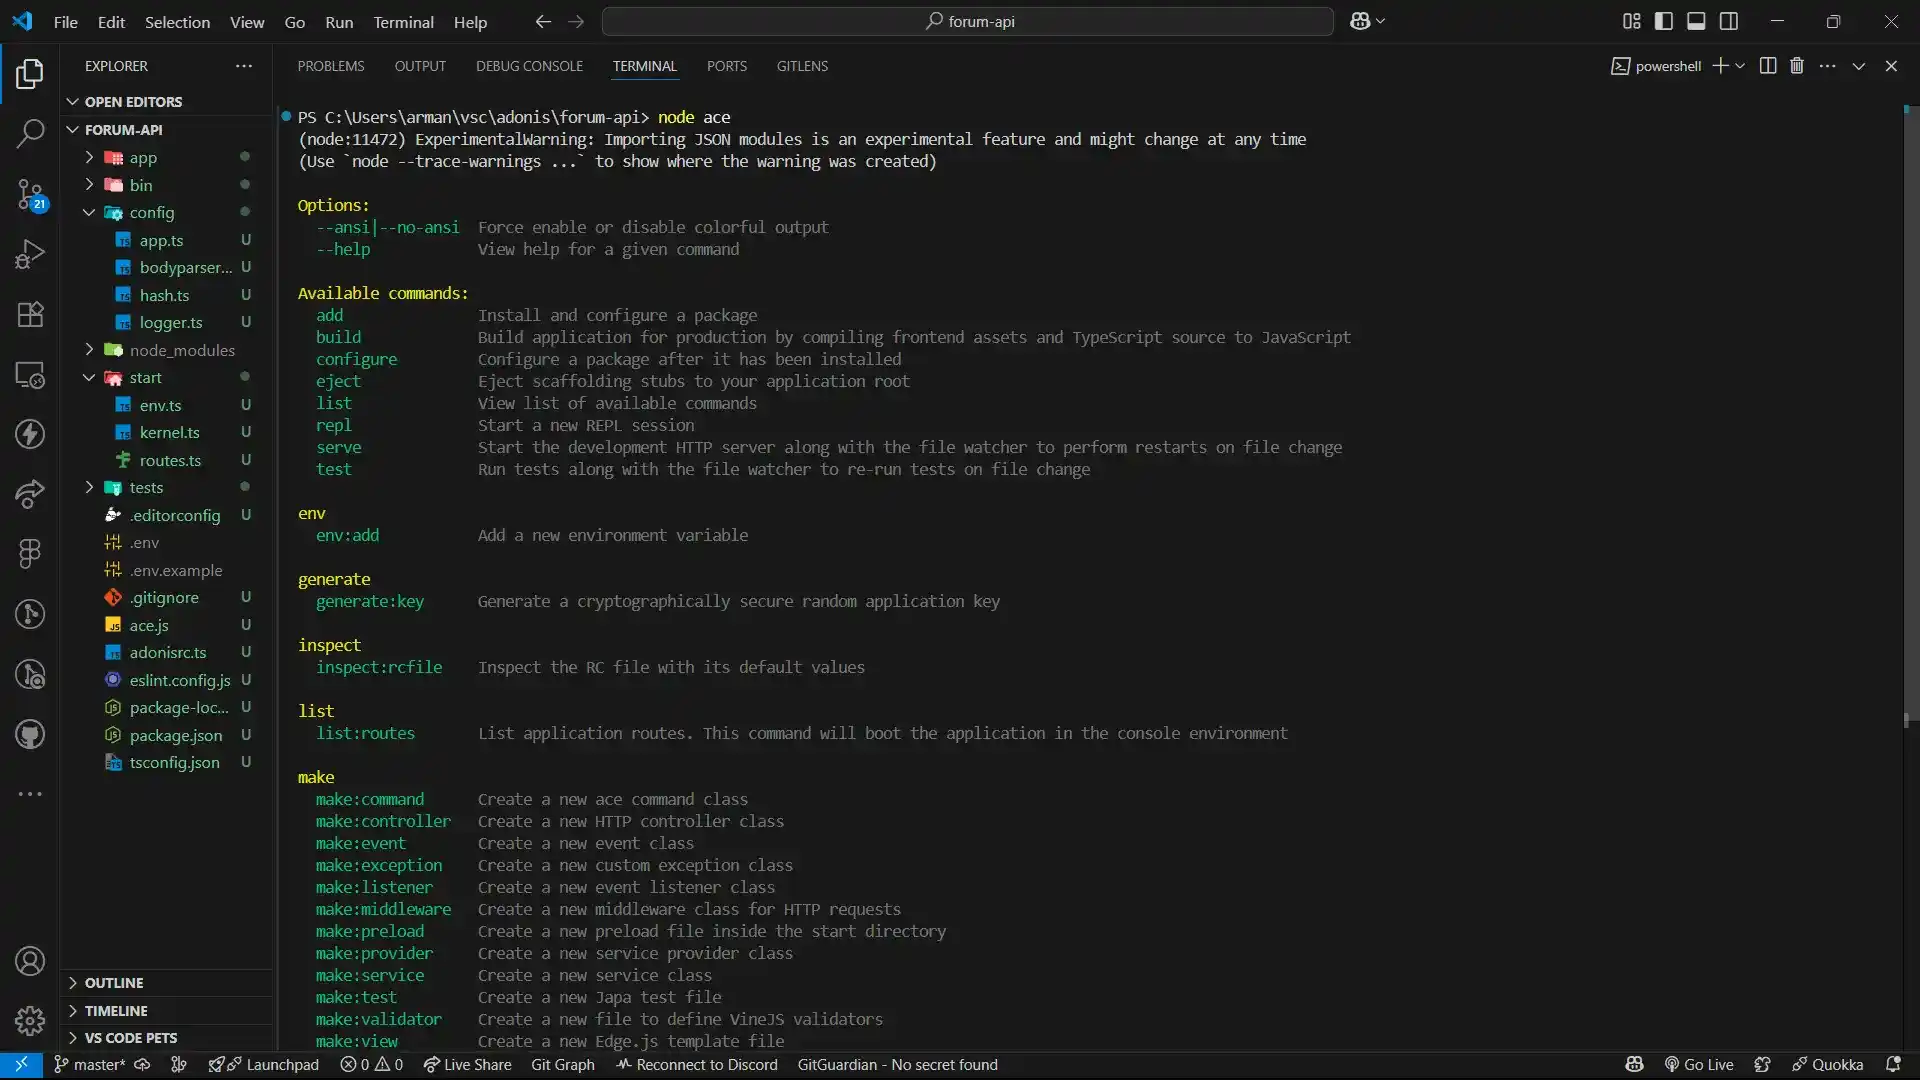Open the Thunder Client lightning icon
This screenshot has height=1080, width=1920.
click(x=30, y=434)
